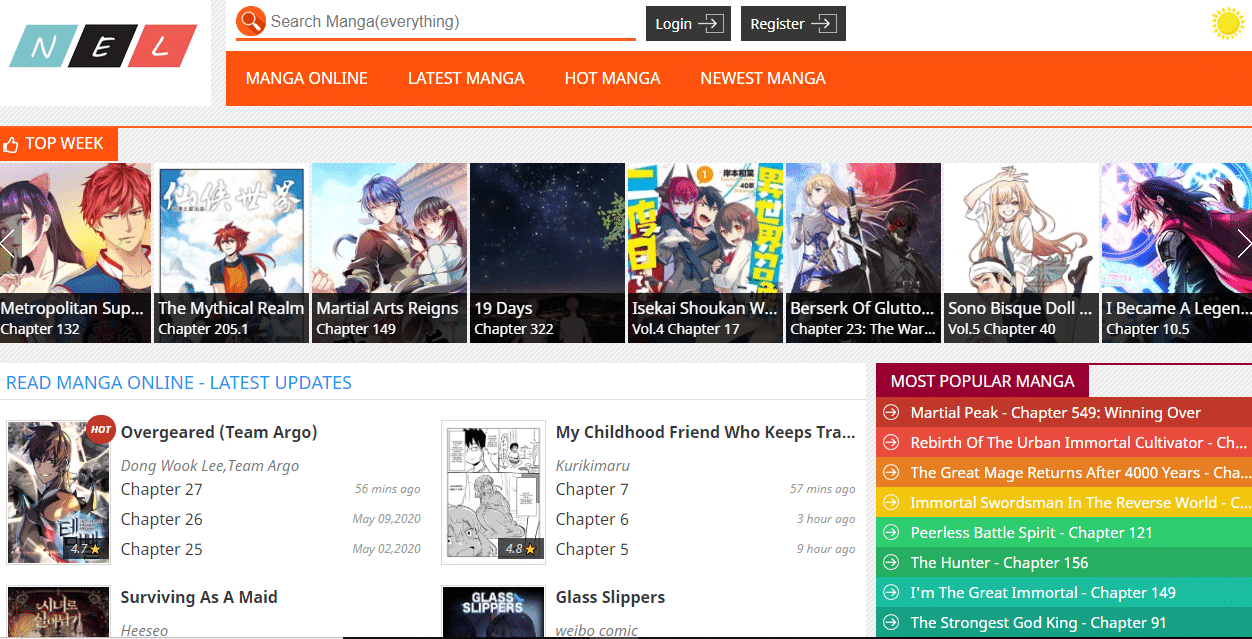Open Overgeared Chapter 25

162,549
